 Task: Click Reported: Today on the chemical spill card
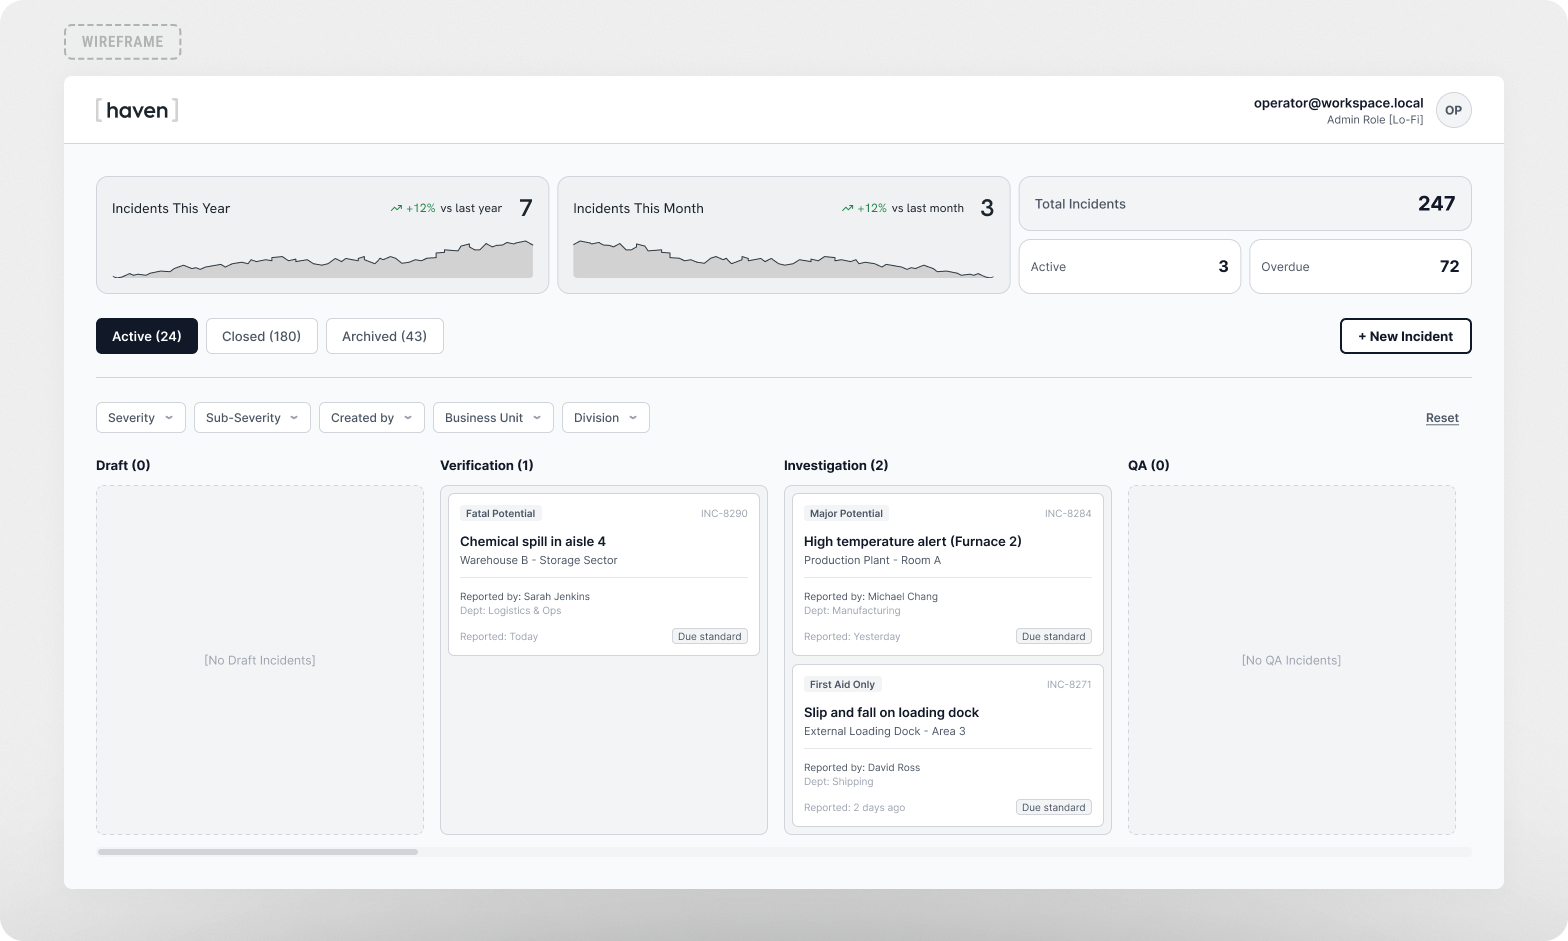click(499, 636)
